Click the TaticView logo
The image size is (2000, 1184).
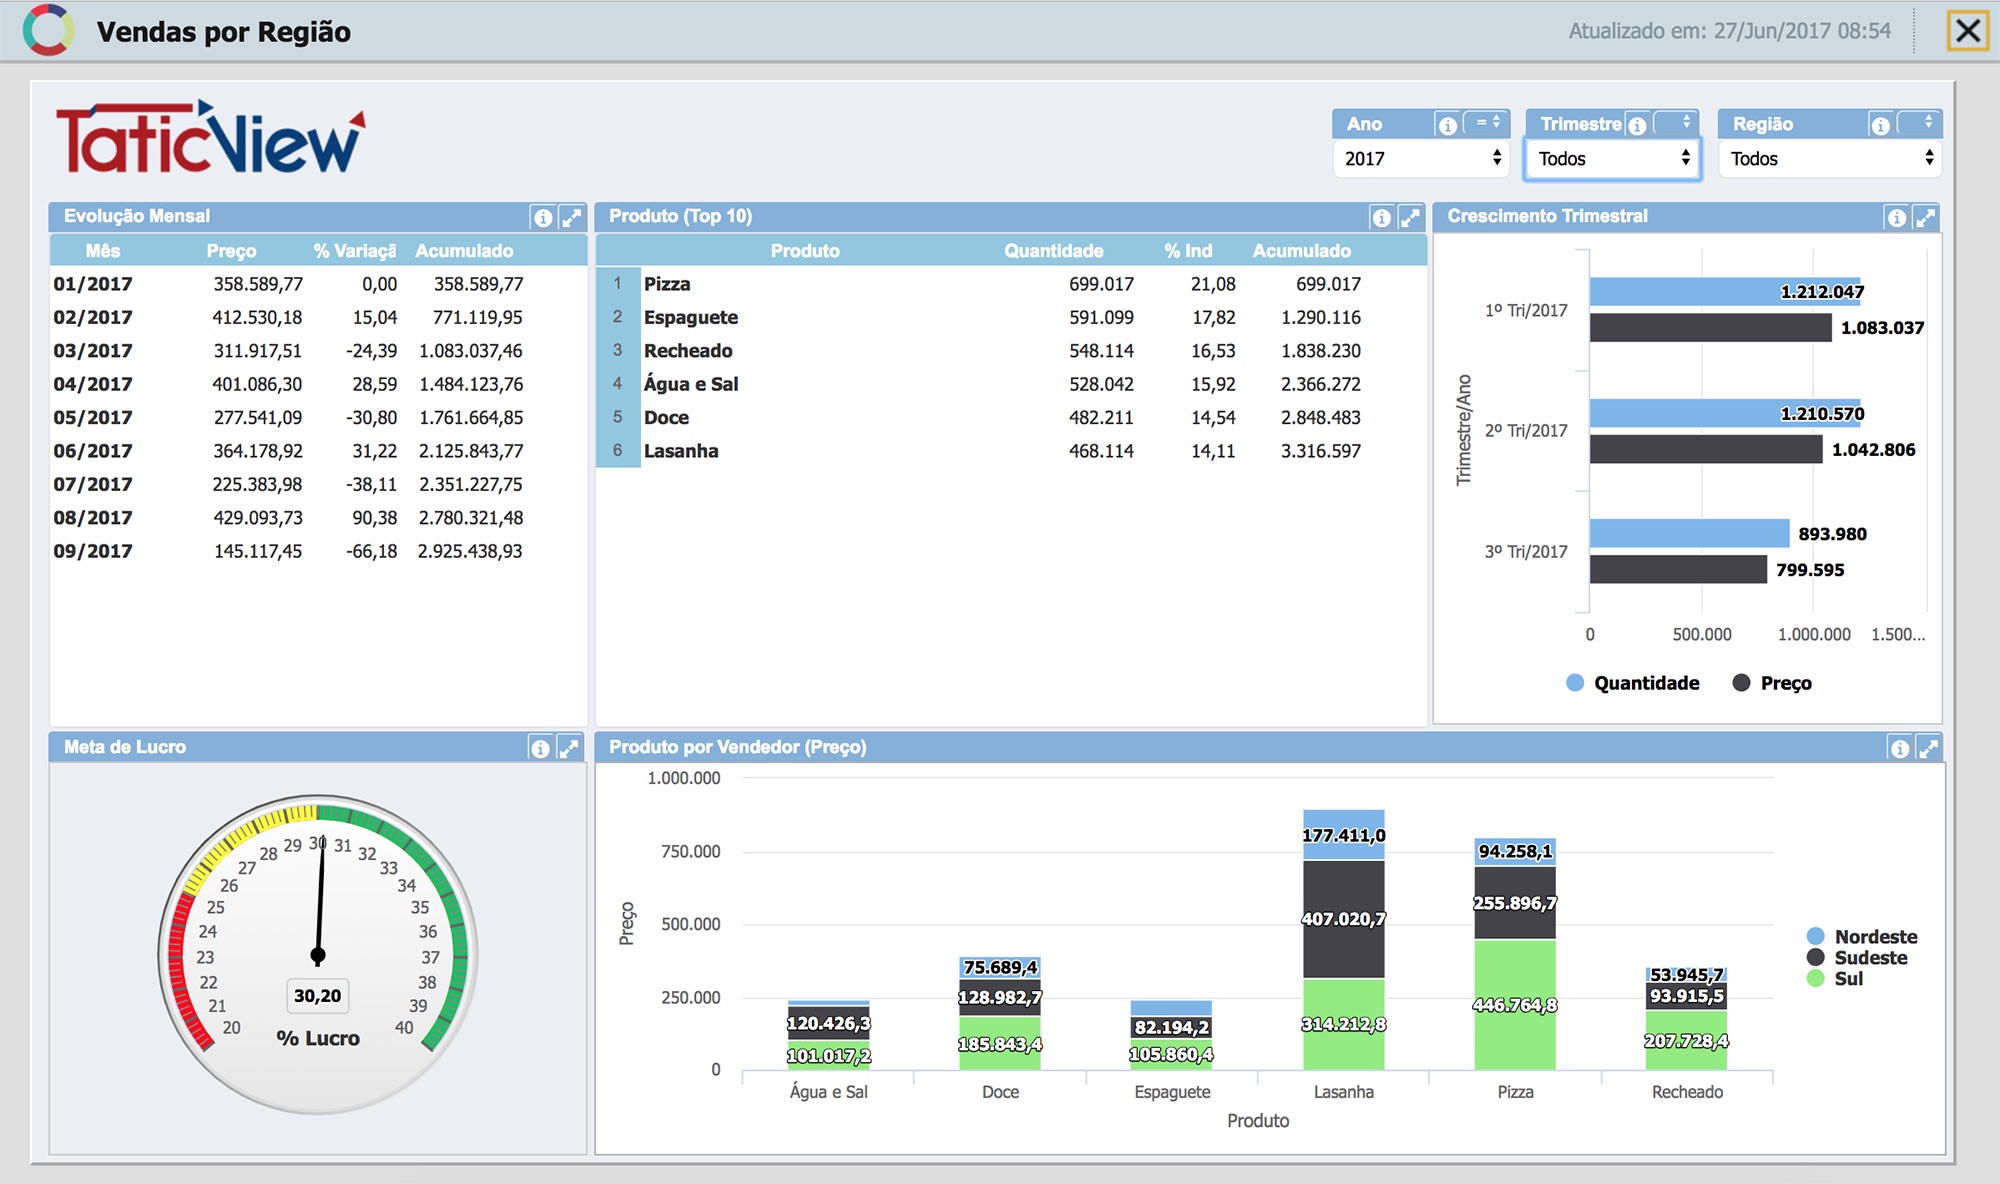[211, 137]
